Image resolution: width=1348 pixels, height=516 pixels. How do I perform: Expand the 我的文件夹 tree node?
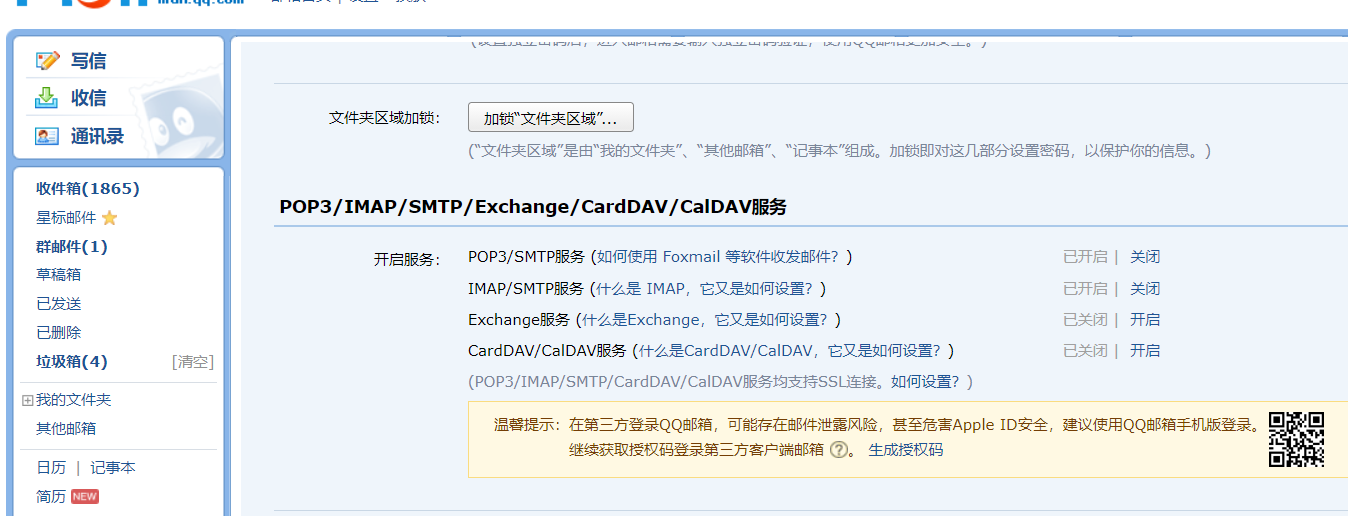[28, 400]
